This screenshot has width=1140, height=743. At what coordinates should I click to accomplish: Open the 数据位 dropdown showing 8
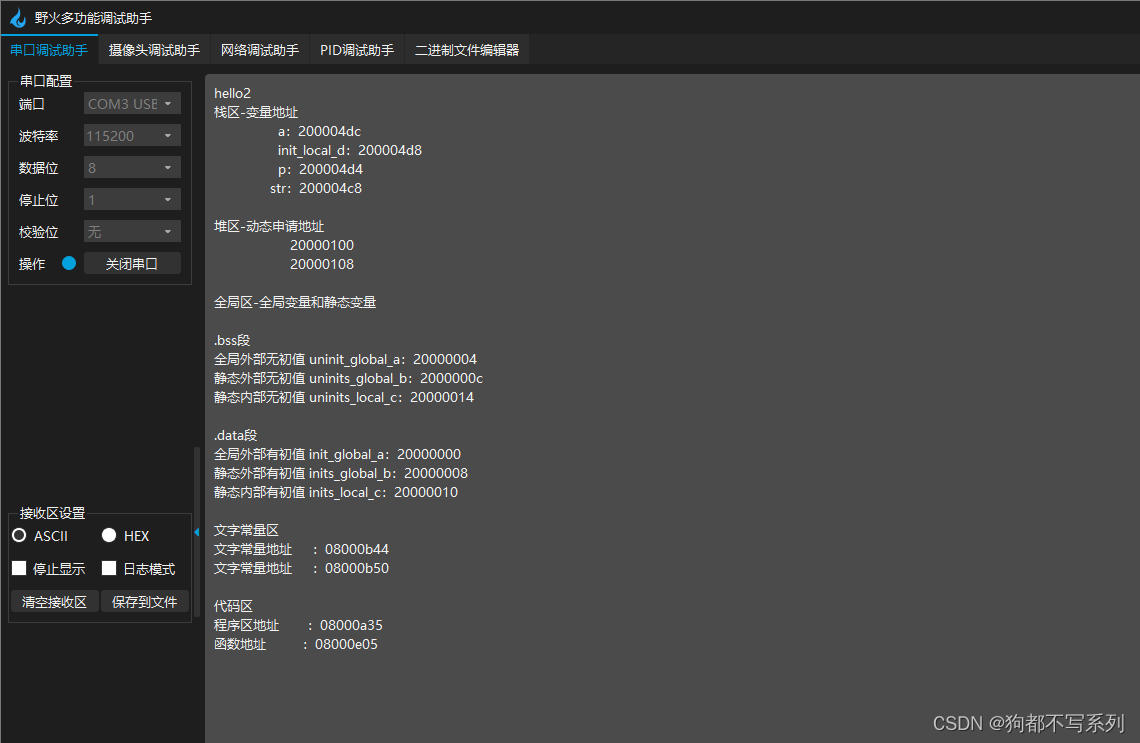click(x=132, y=168)
